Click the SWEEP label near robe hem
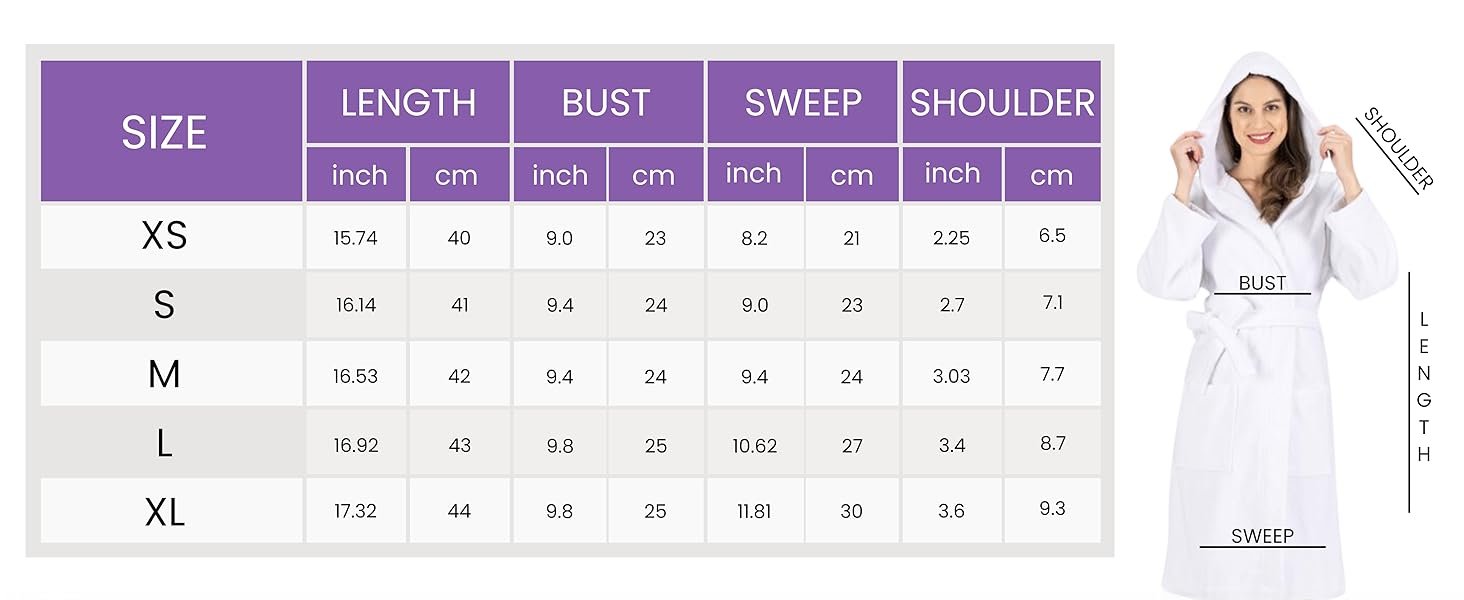The width and height of the screenshot is (1464, 600). pos(1262,536)
